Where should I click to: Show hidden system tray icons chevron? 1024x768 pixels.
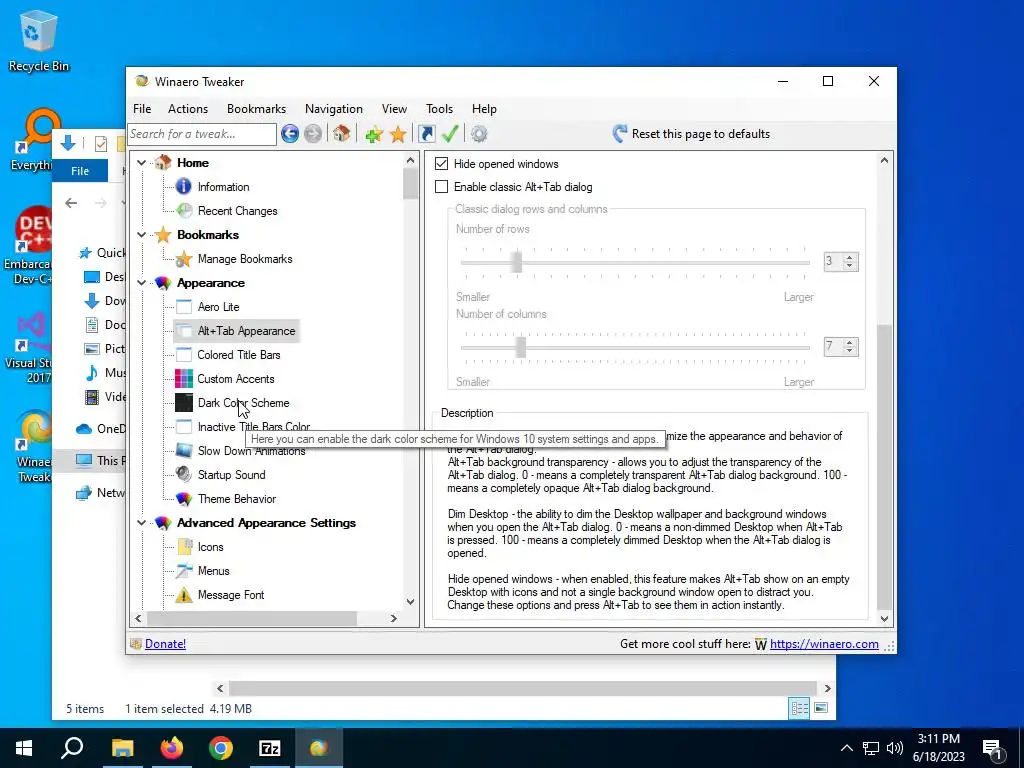point(846,748)
